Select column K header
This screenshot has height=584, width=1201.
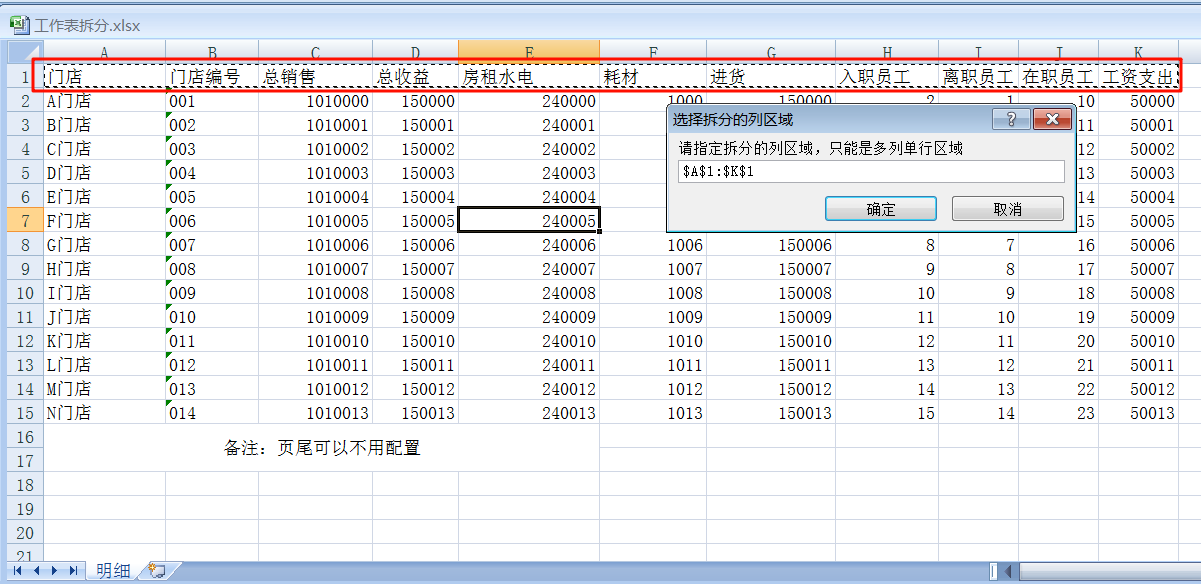1138,50
